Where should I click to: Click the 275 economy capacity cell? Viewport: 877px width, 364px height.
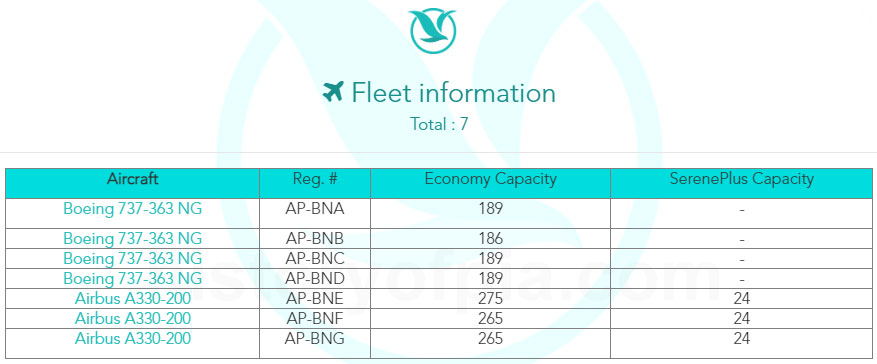tap(491, 298)
